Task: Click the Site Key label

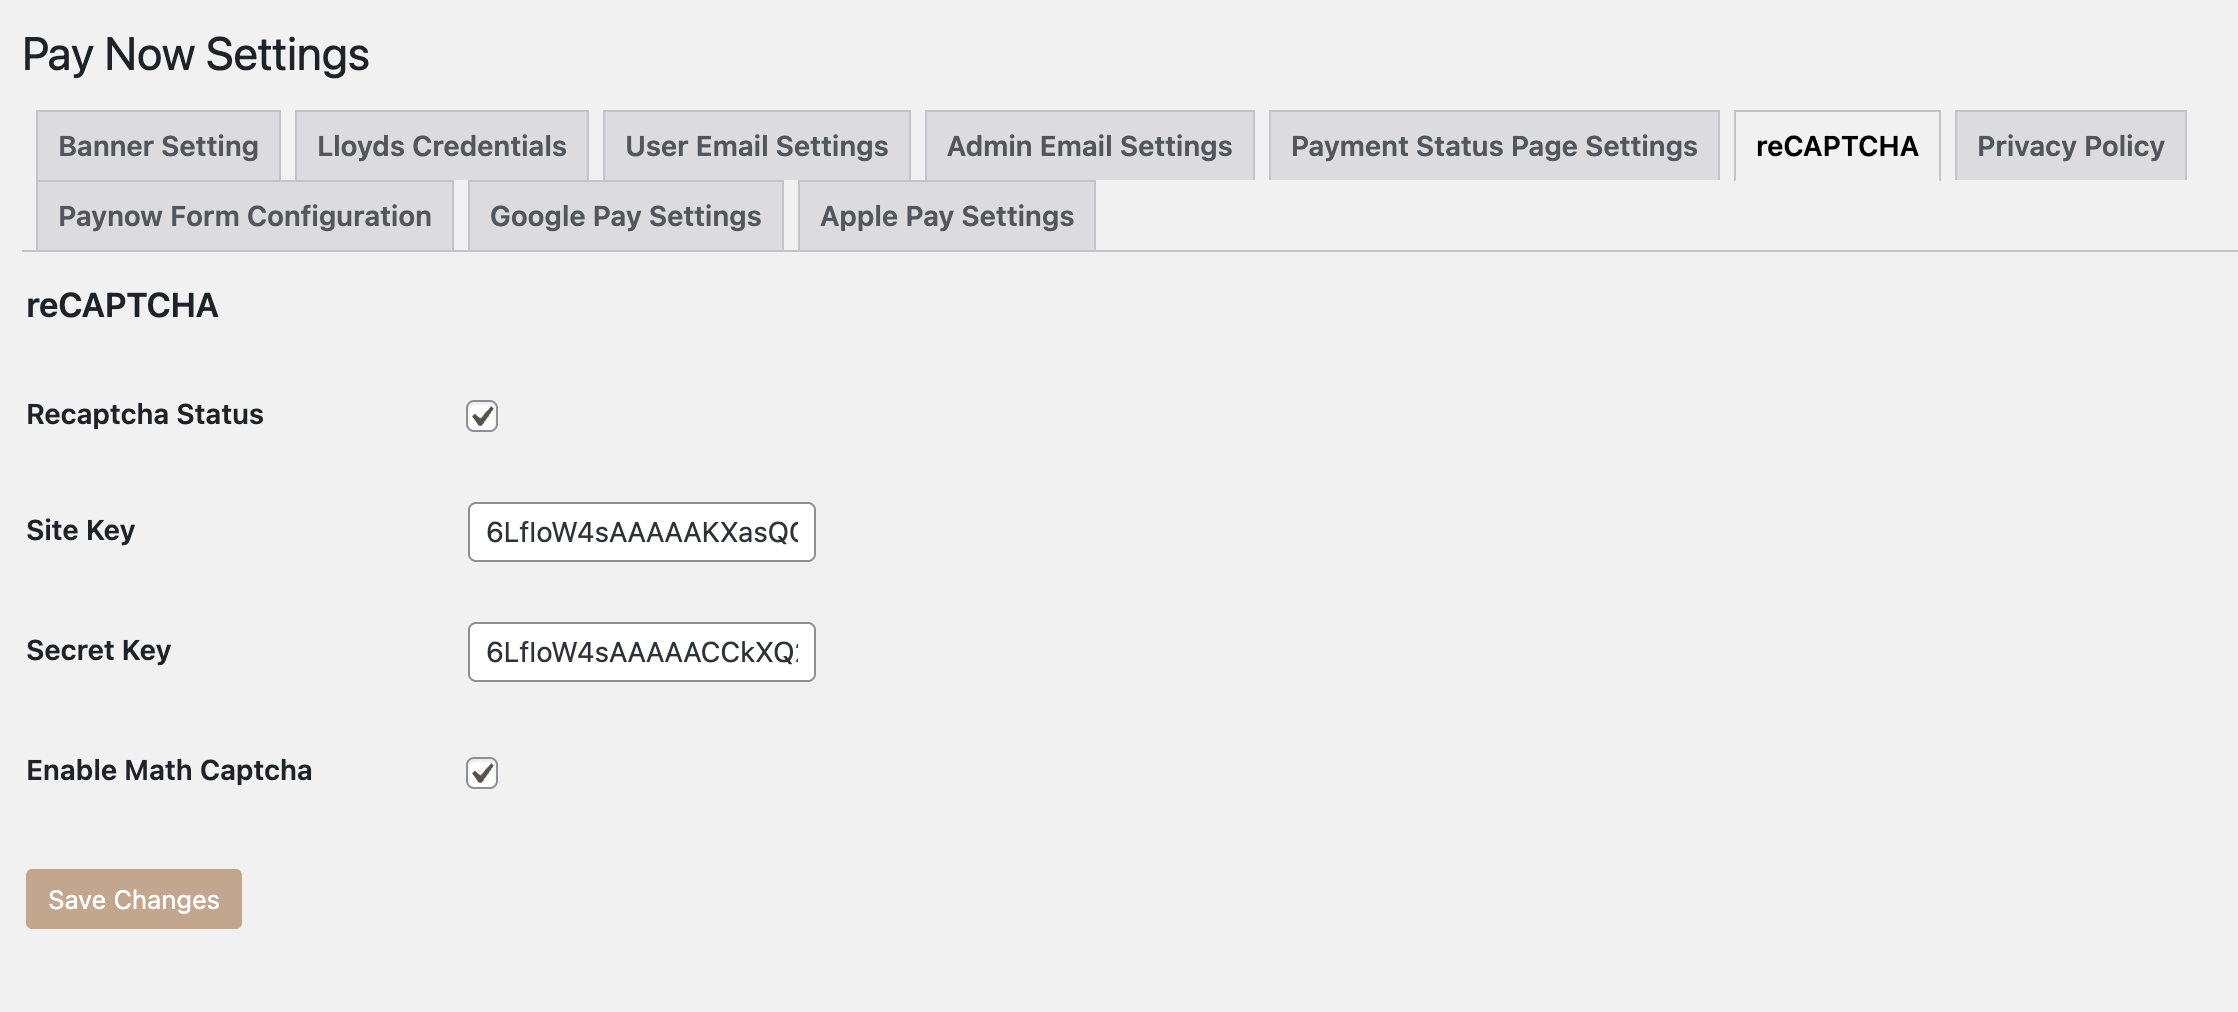Action: (x=81, y=530)
